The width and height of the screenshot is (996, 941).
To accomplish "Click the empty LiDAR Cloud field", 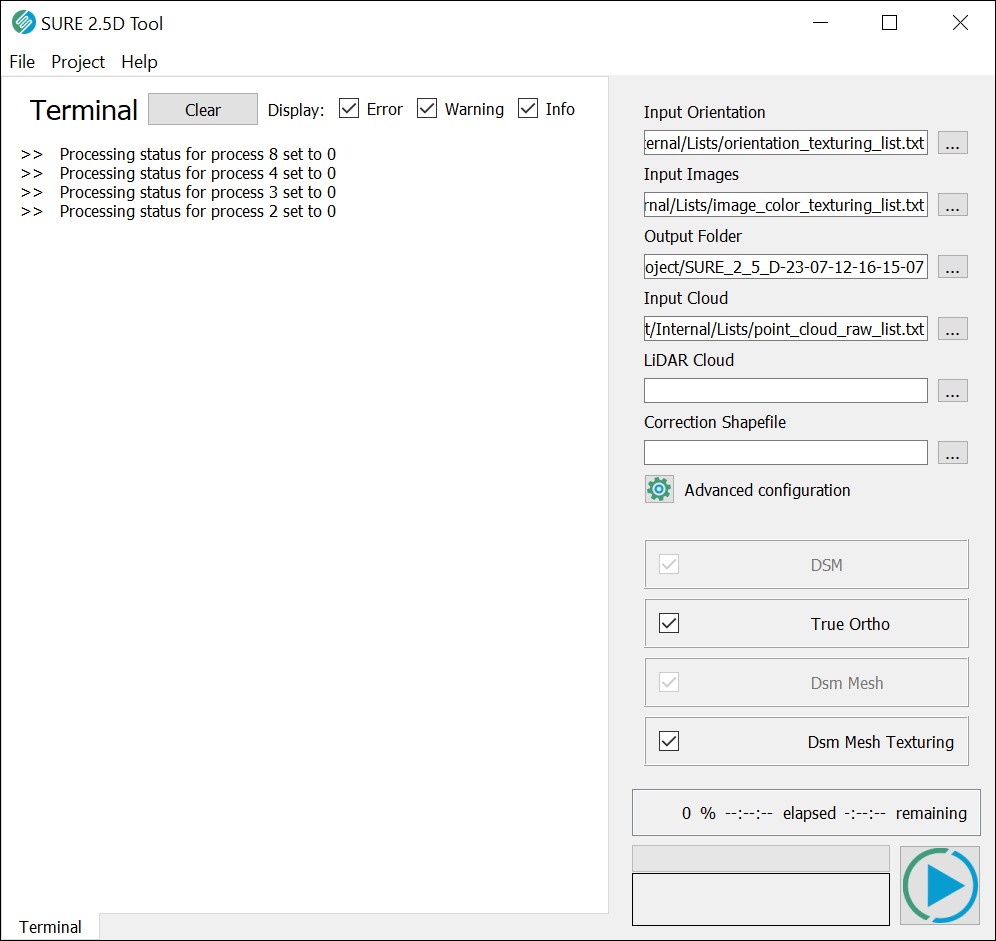I will pos(786,391).
